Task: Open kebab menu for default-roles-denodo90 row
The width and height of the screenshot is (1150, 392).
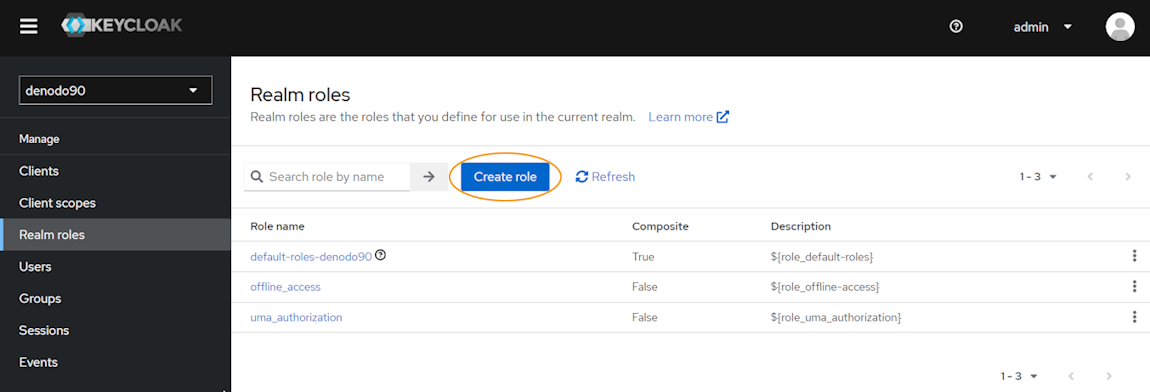Action: coord(1134,256)
